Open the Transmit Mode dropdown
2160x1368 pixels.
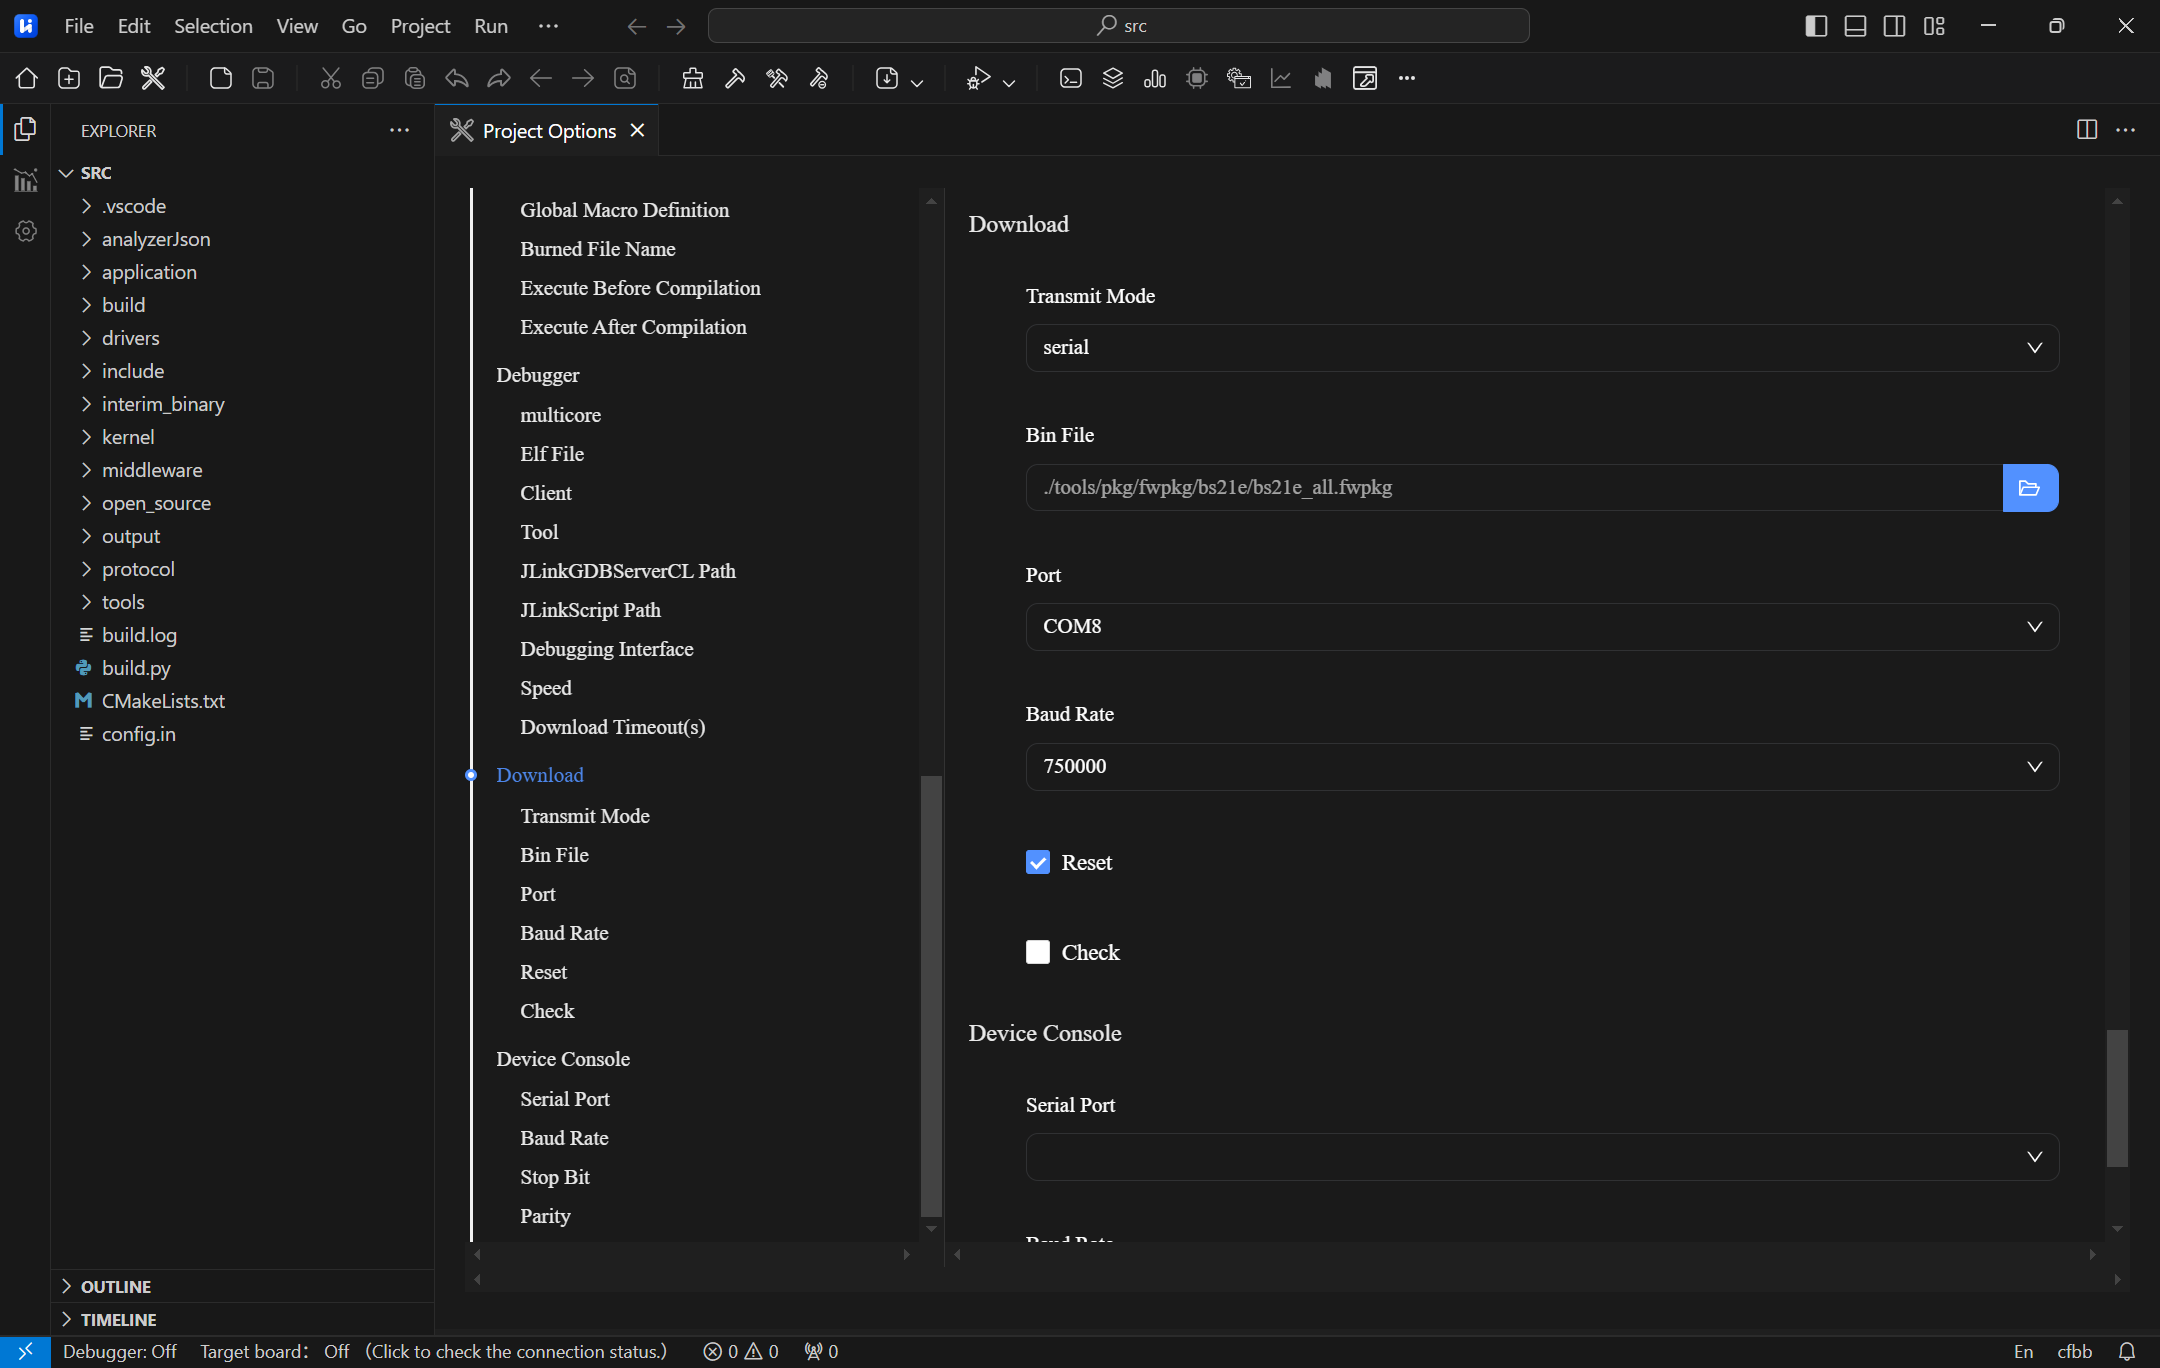[x=1541, y=348]
